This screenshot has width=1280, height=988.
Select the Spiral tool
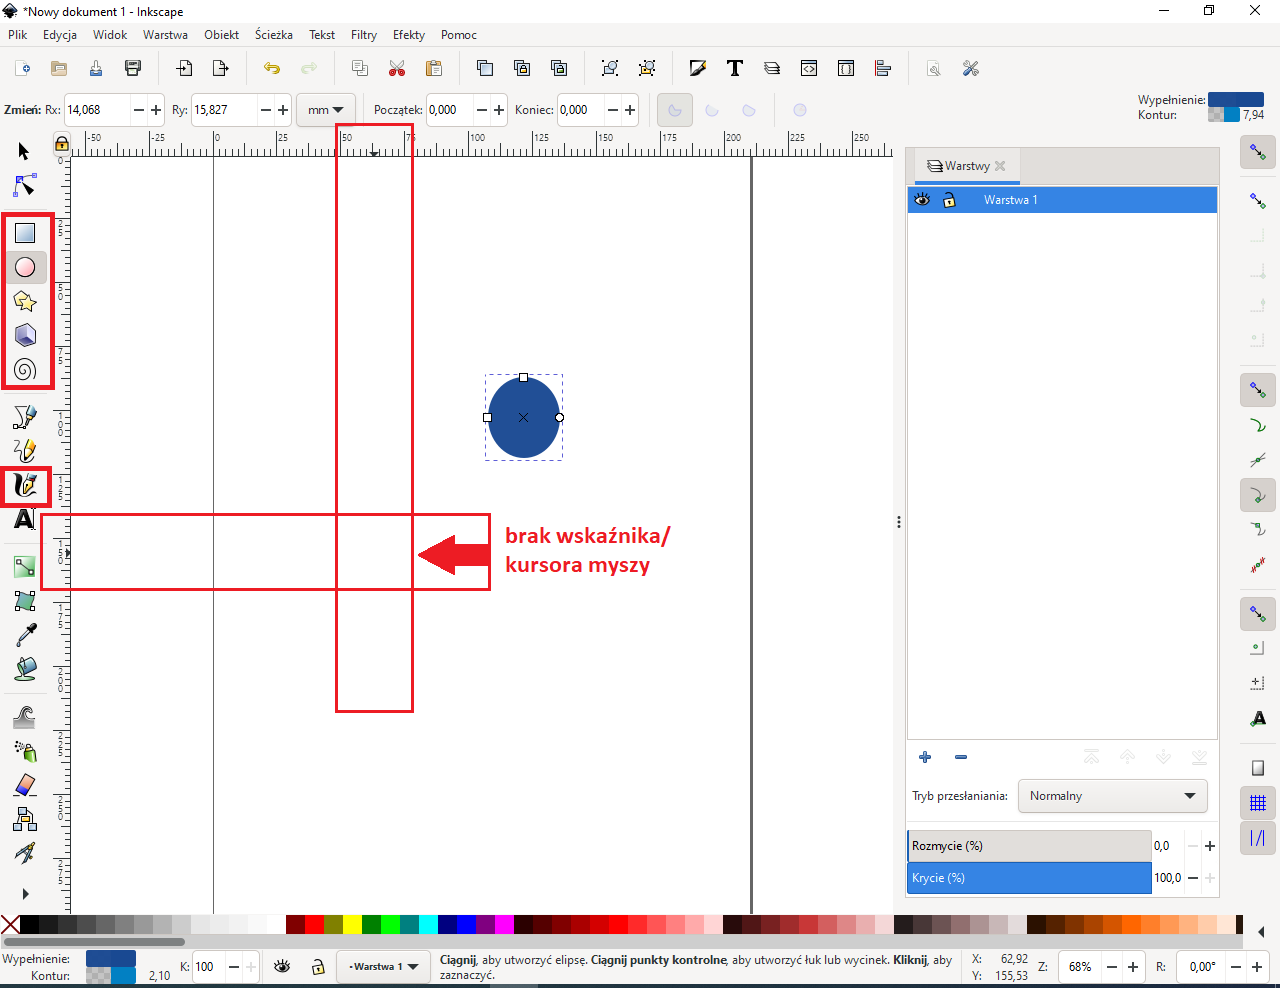pyautogui.click(x=25, y=370)
